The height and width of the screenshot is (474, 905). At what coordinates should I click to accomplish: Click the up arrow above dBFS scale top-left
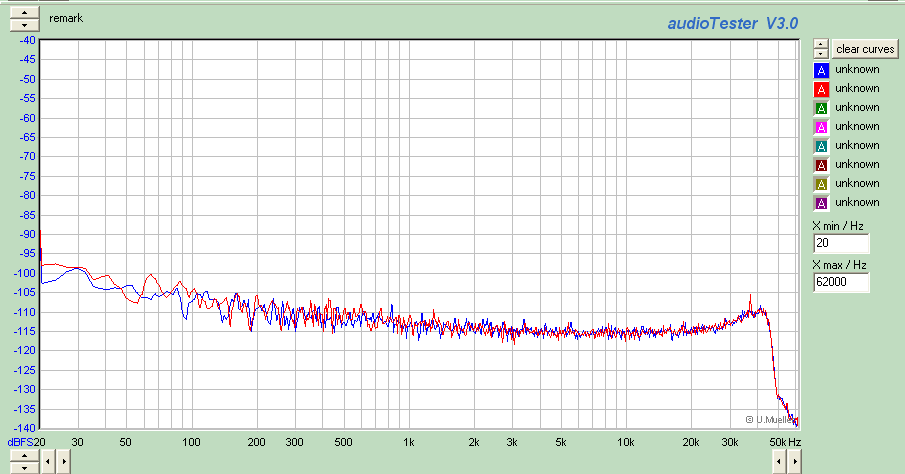(x=24, y=12)
